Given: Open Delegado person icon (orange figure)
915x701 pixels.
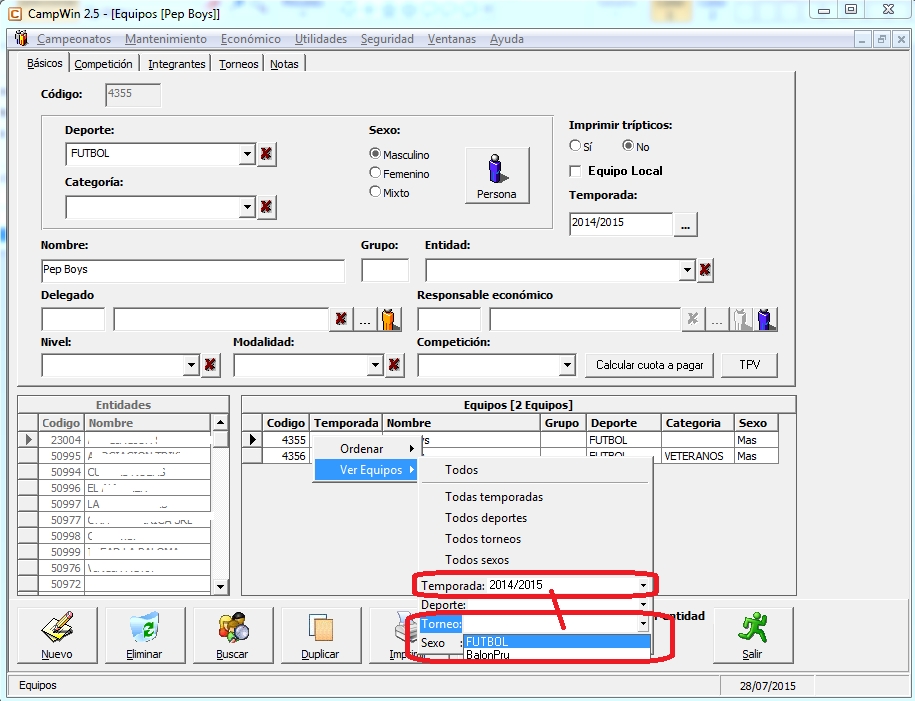Looking at the screenshot, I should click(389, 319).
